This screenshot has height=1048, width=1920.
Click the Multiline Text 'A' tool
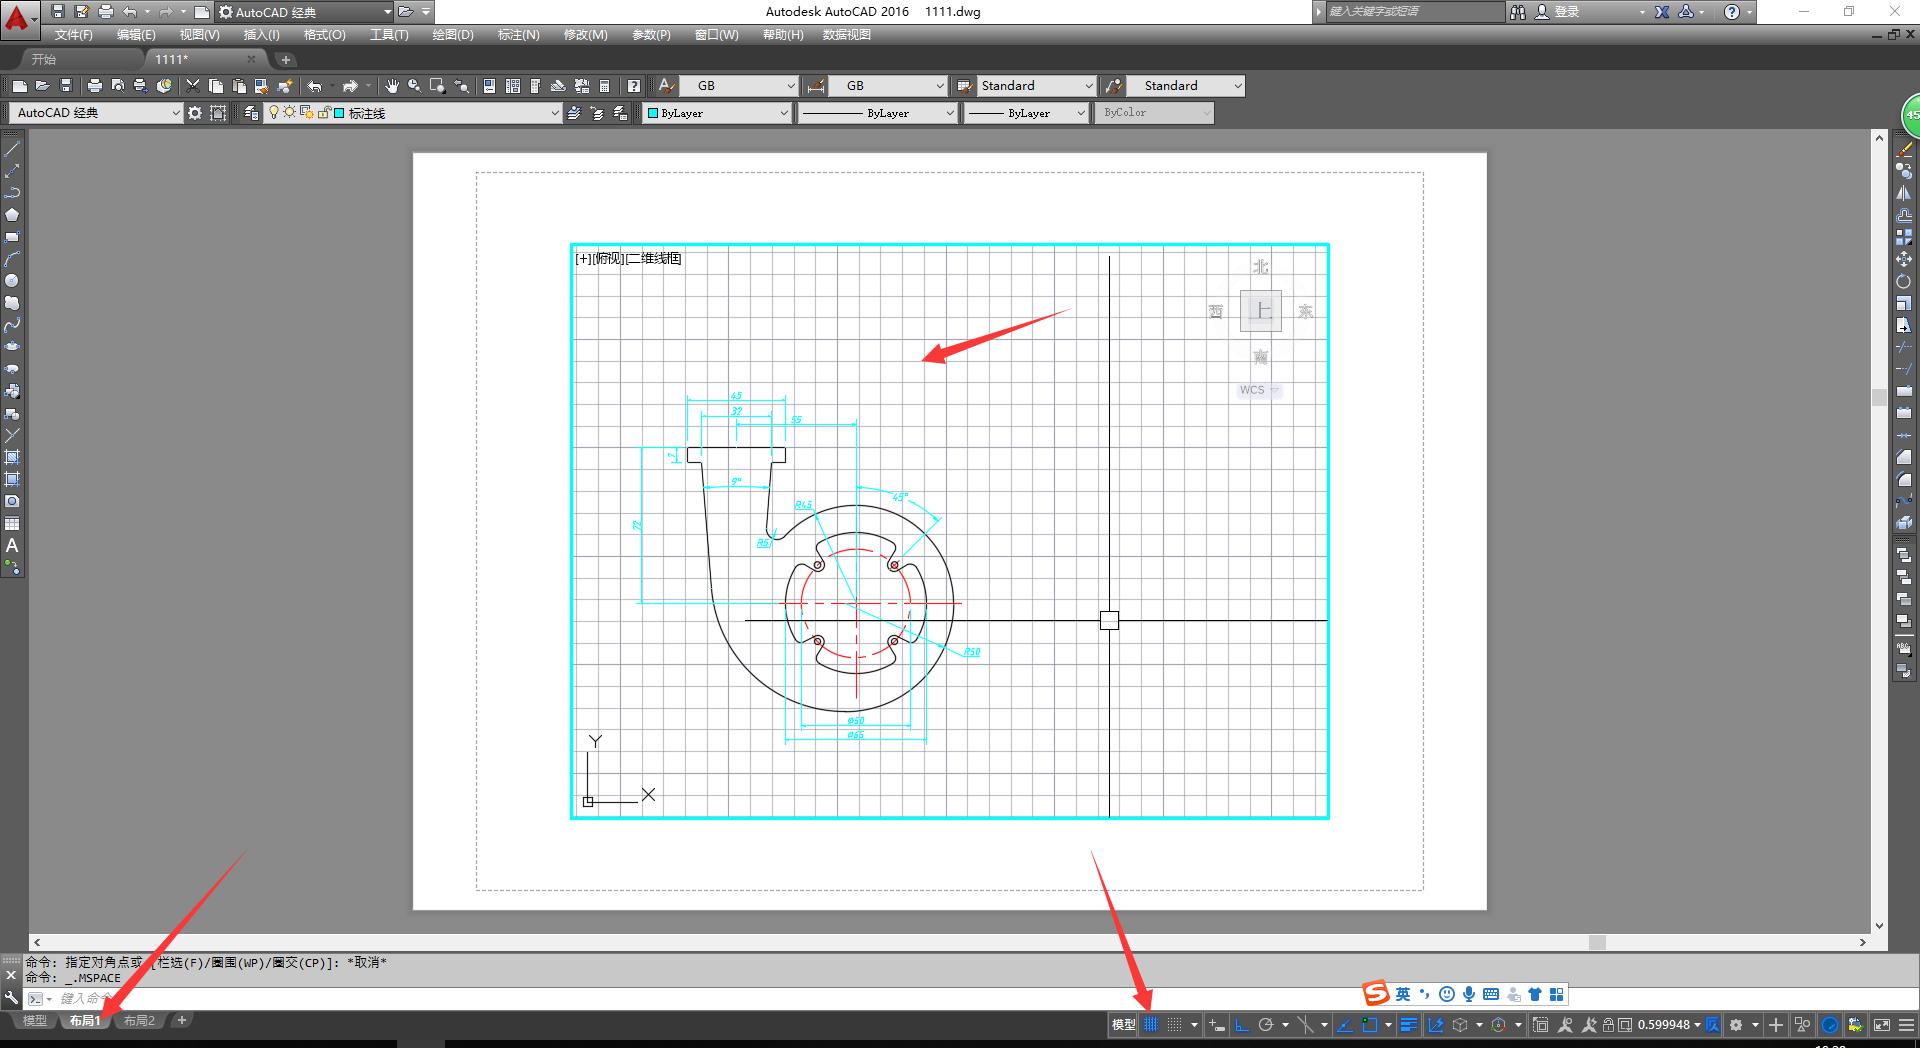click(x=12, y=546)
